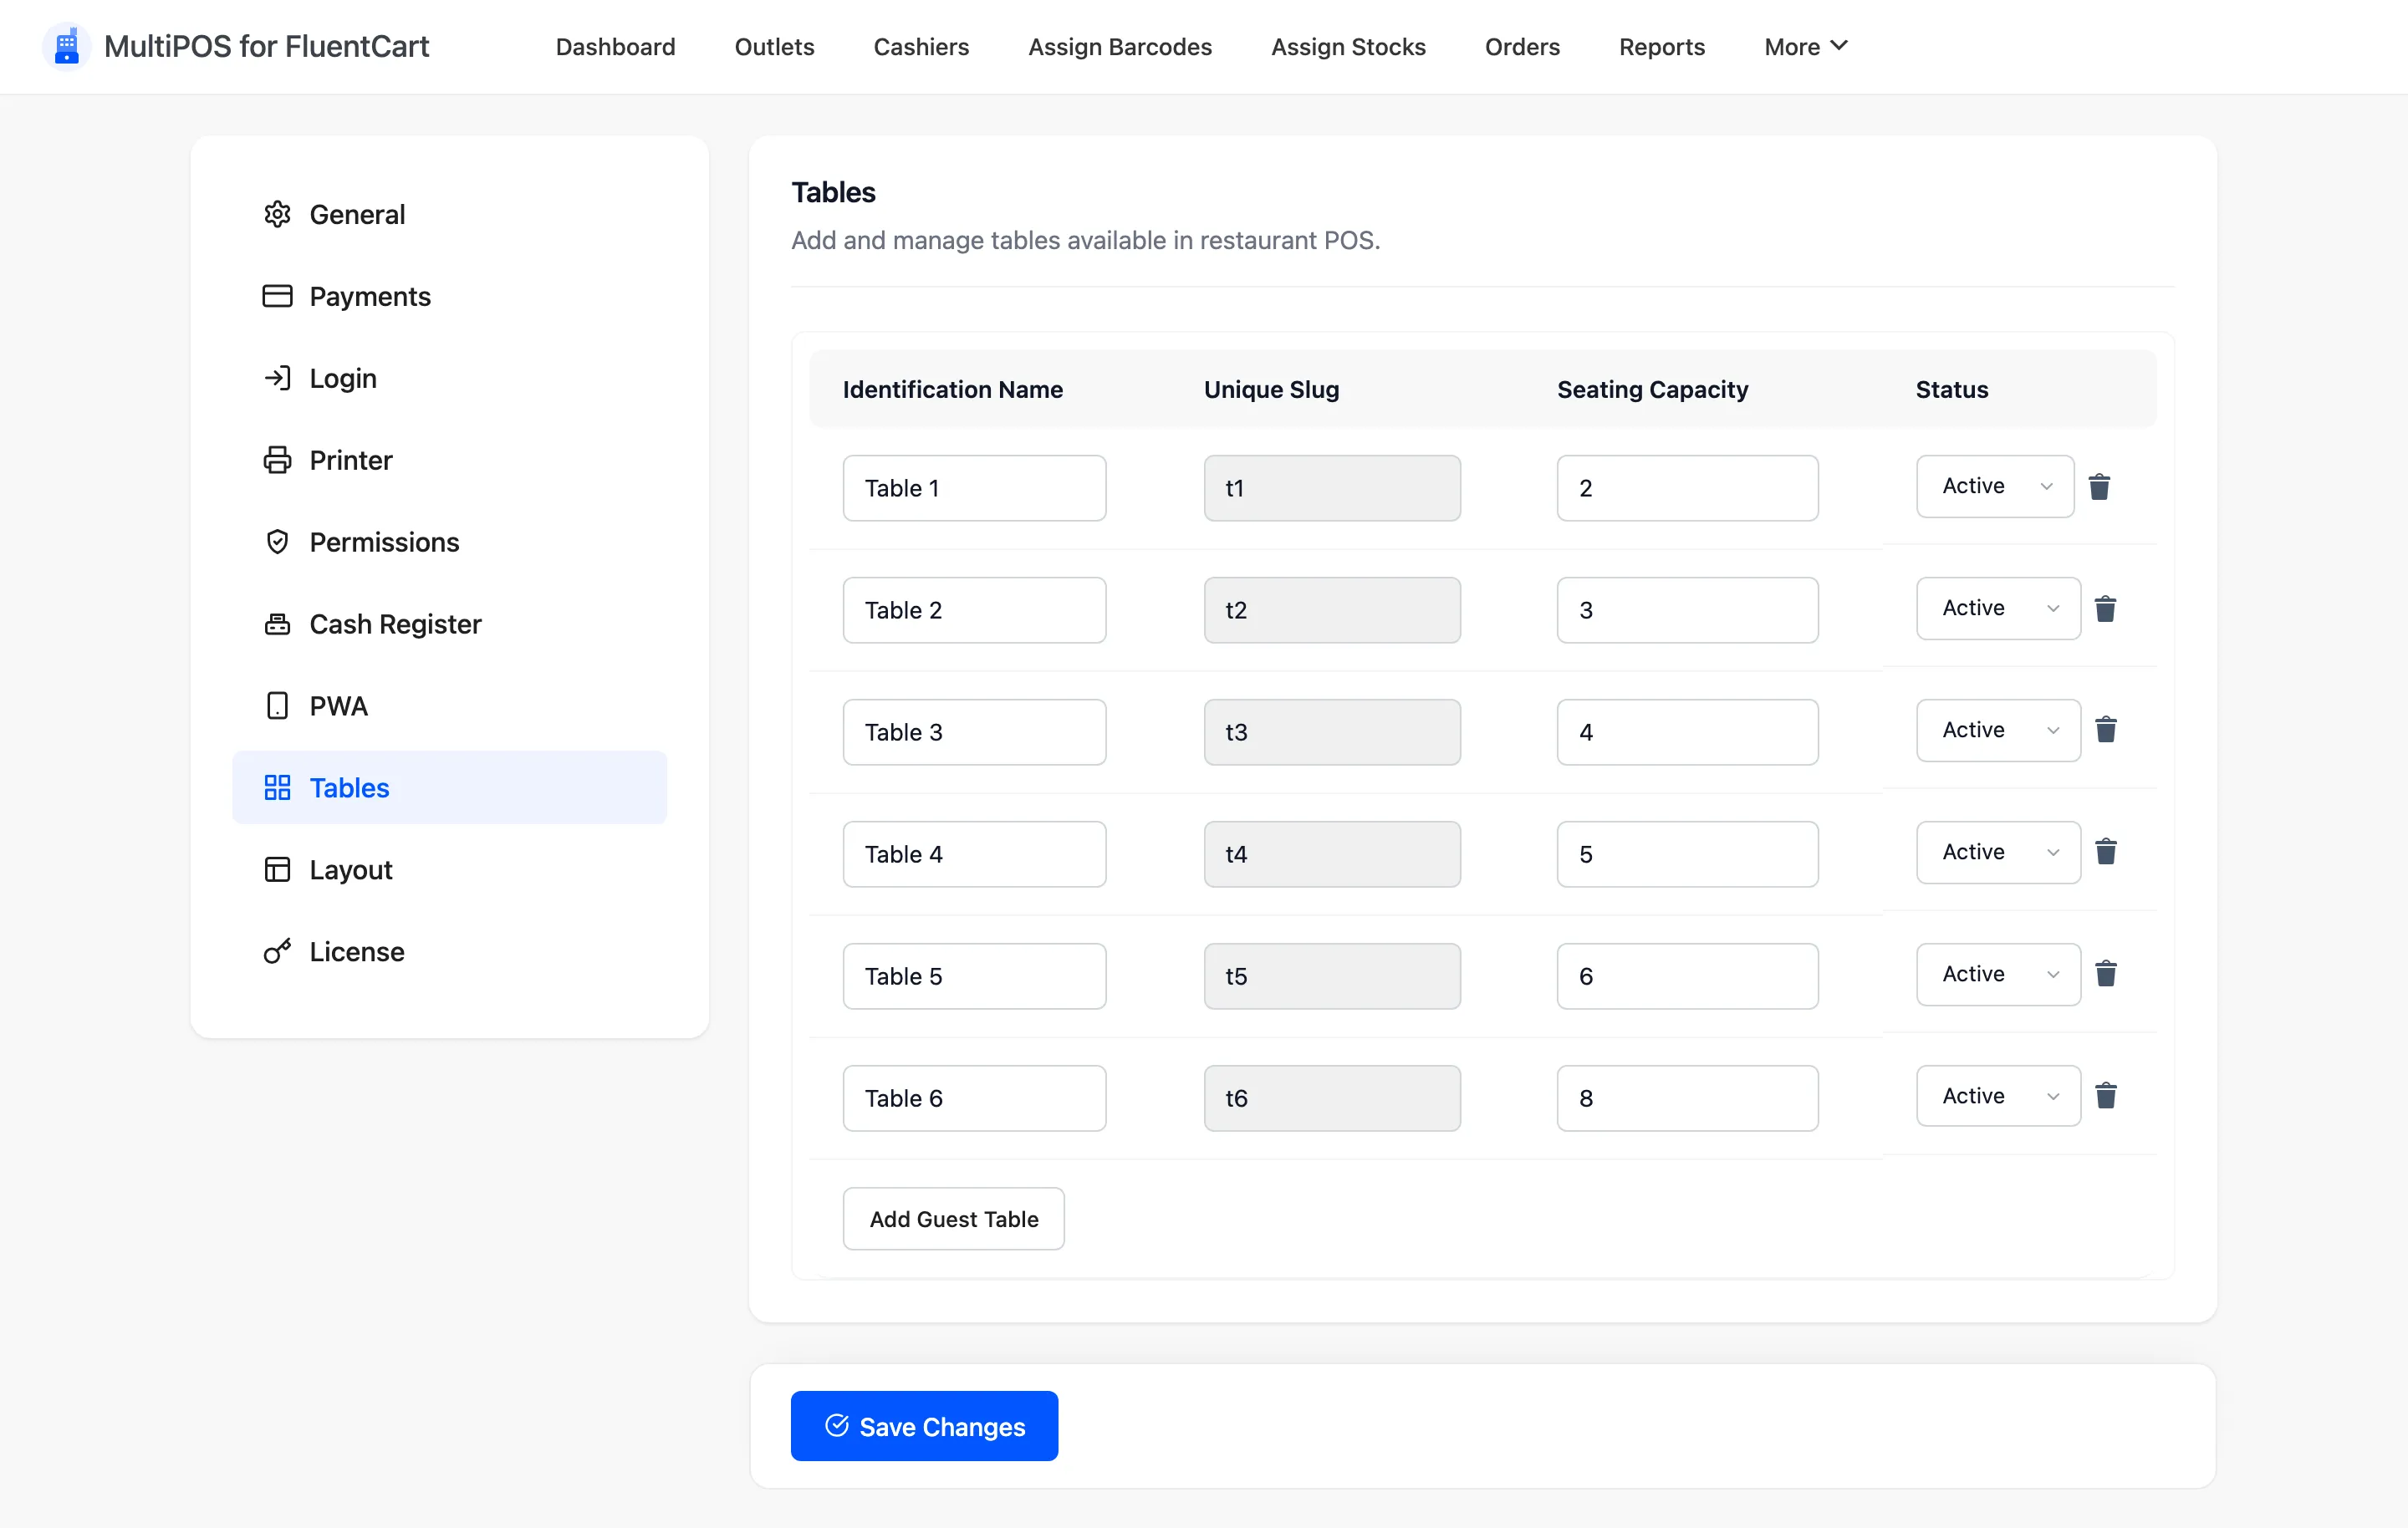Click the Add Guest Table button
Viewport: 2408px width, 1528px height.
(x=954, y=1219)
